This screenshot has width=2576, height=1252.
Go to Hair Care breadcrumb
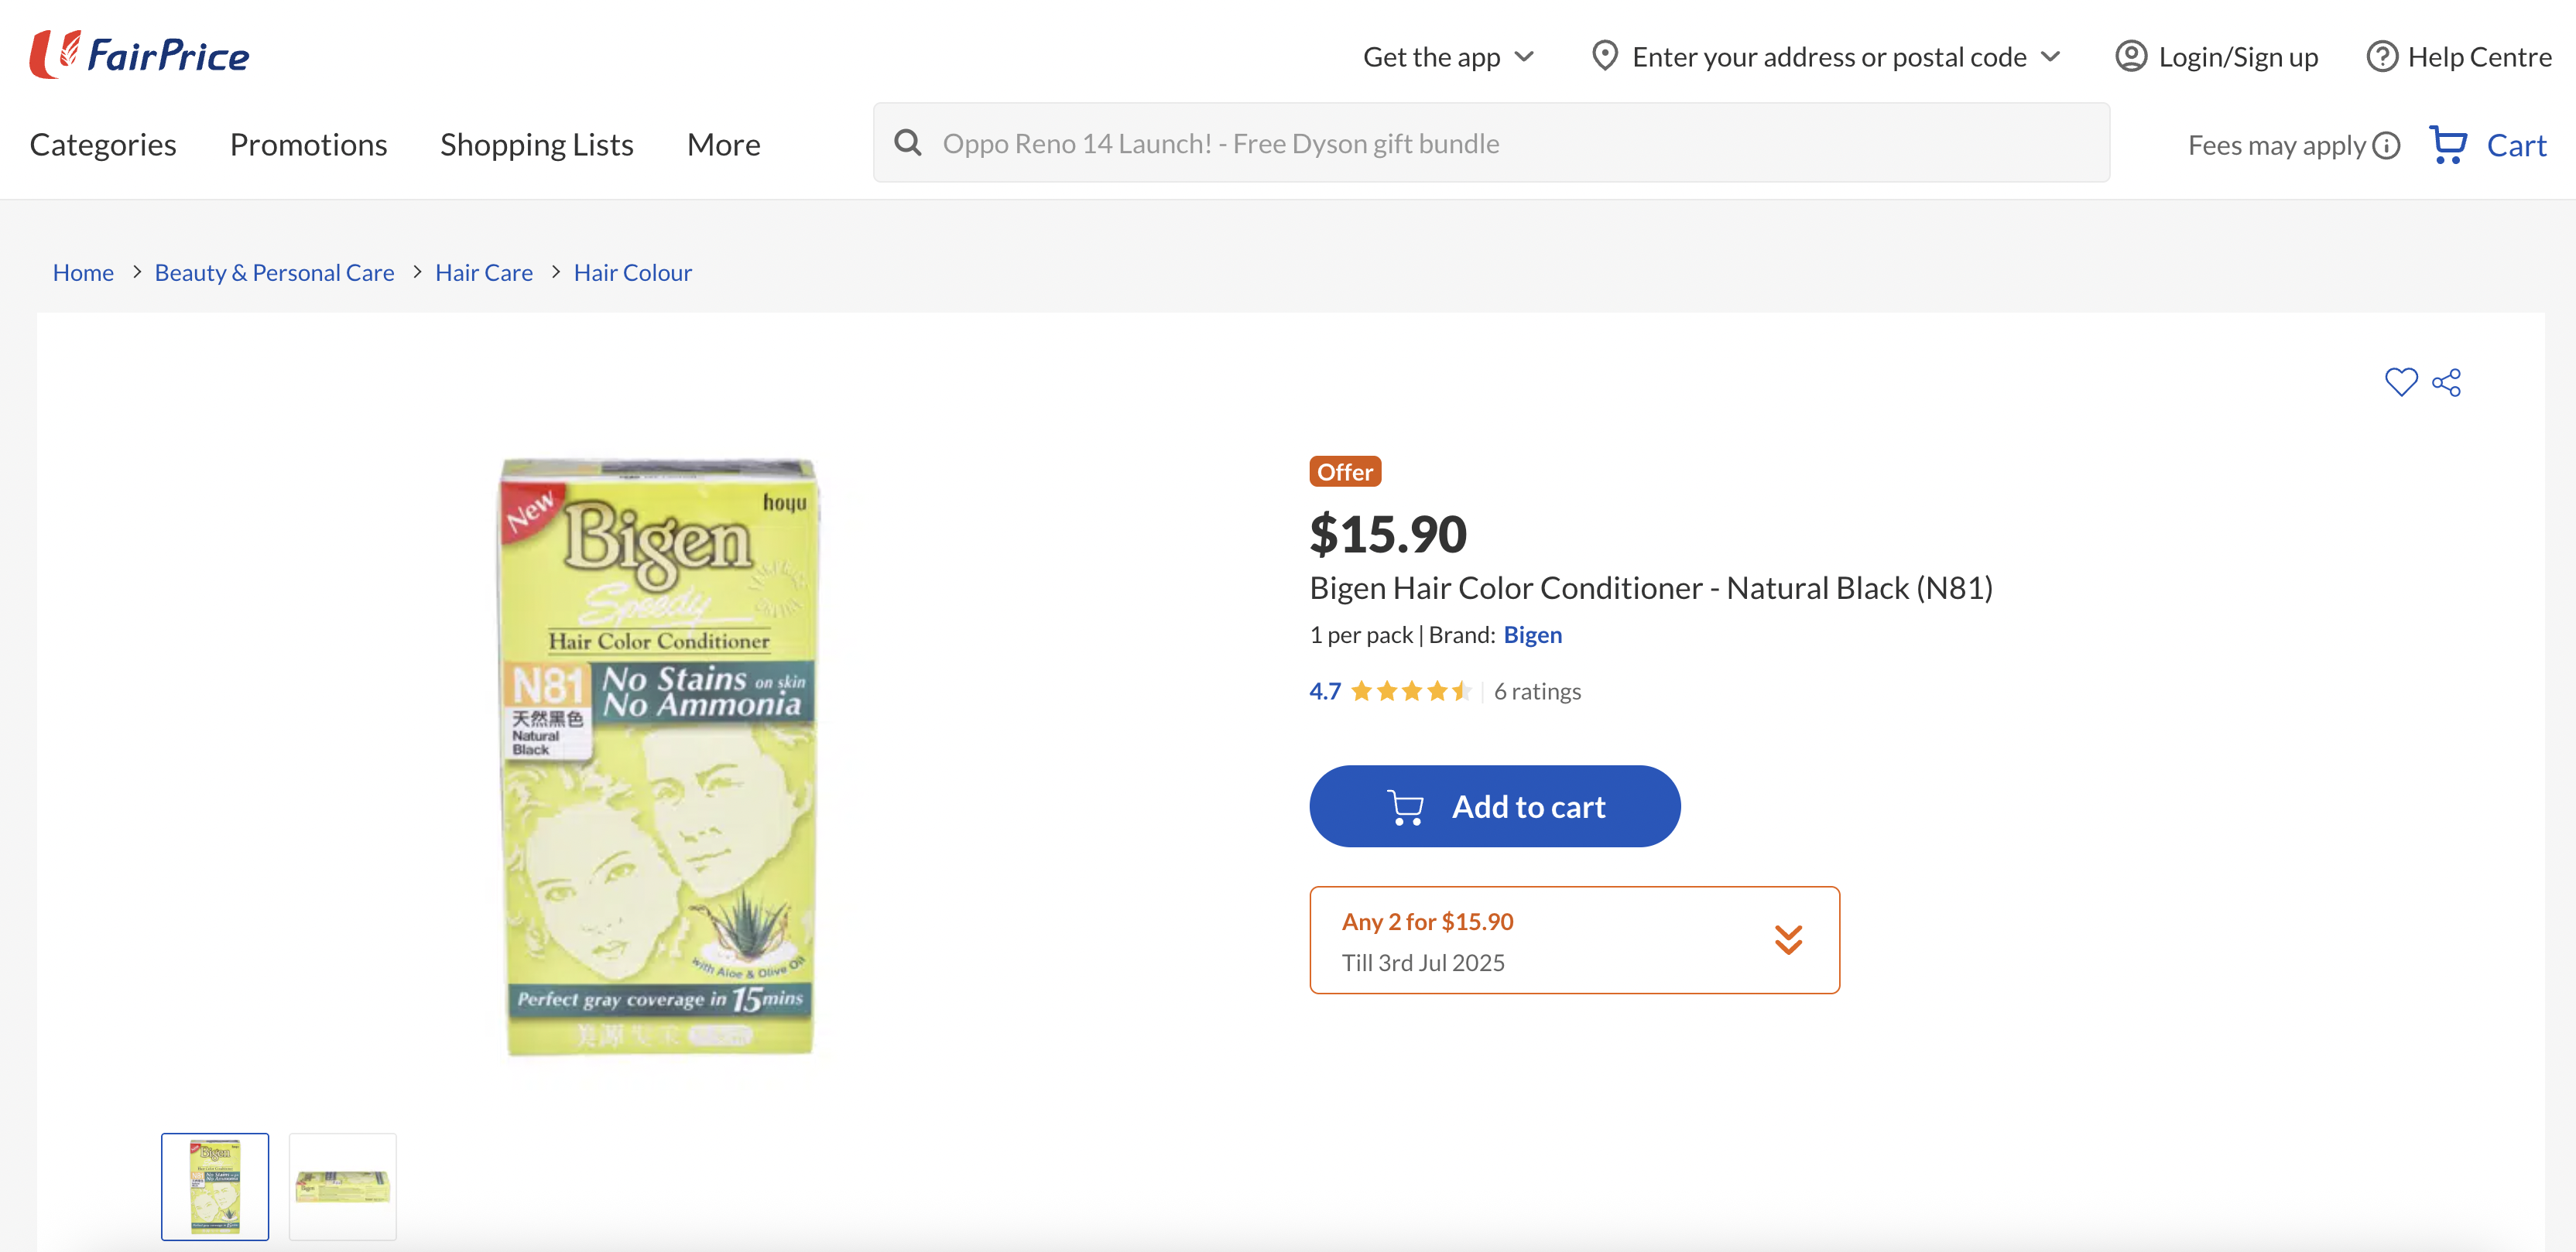coord(484,273)
